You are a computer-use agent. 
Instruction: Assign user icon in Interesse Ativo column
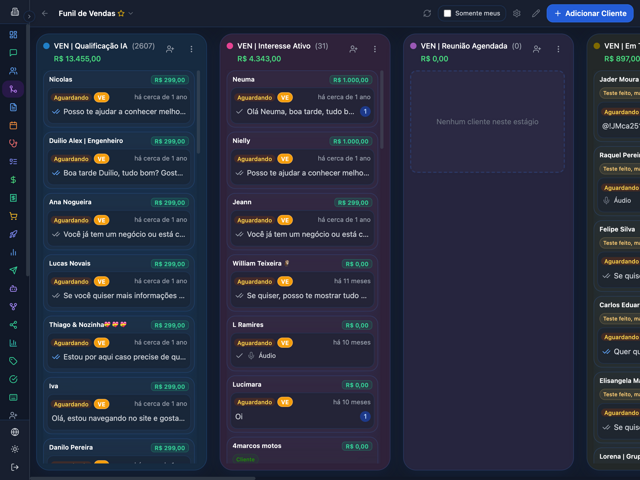click(x=353, y=49)
